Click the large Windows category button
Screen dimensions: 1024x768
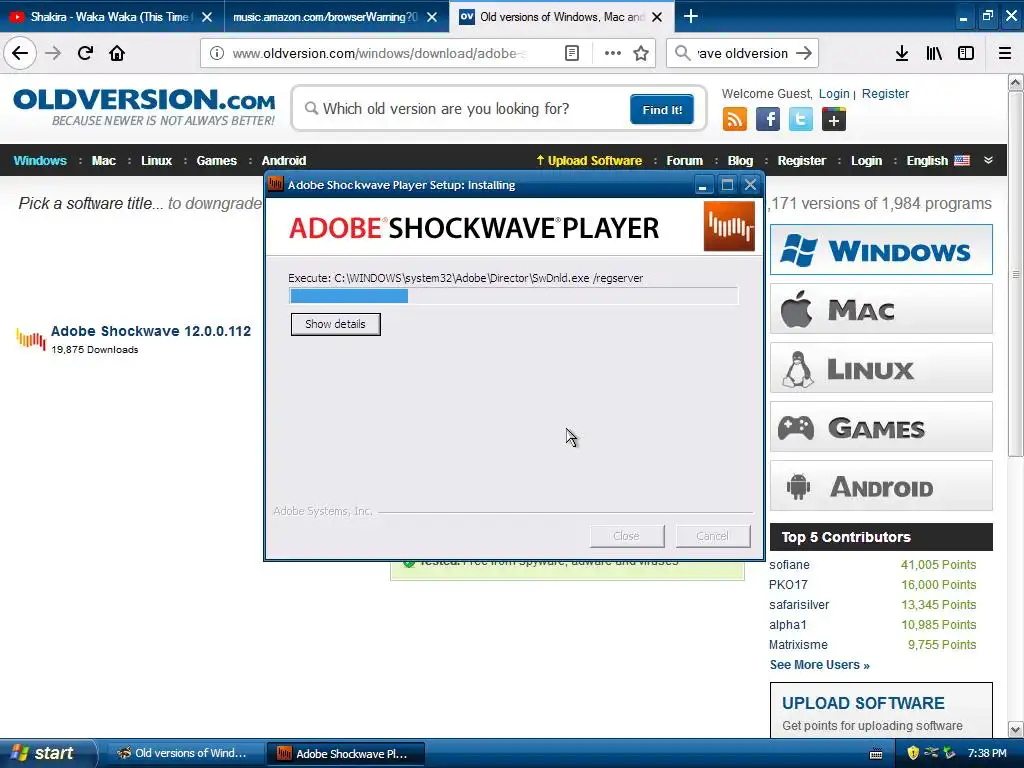(x=881, y=249)
